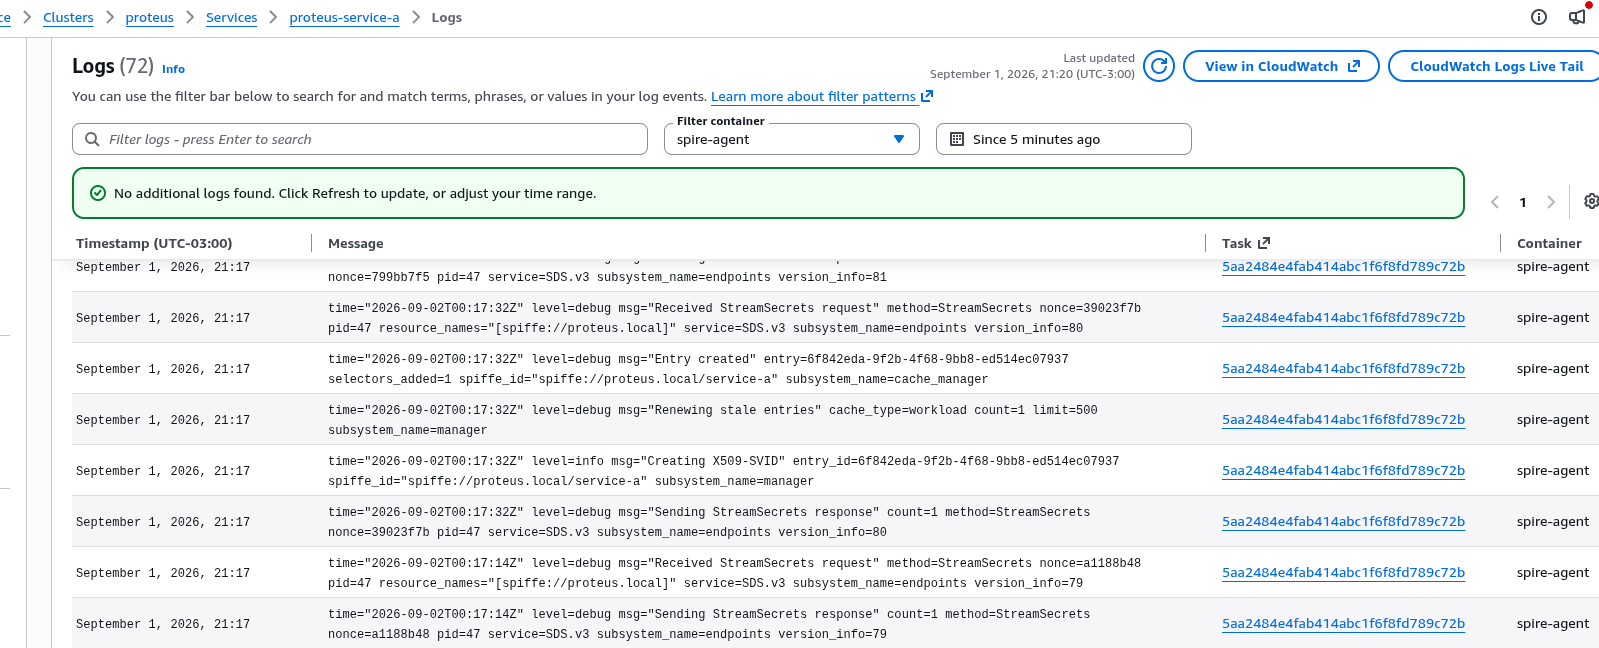The image size is (1599, 648).
Task: Open task link for Received request nonce=39023f7b row
Action: click(1343, 318)
